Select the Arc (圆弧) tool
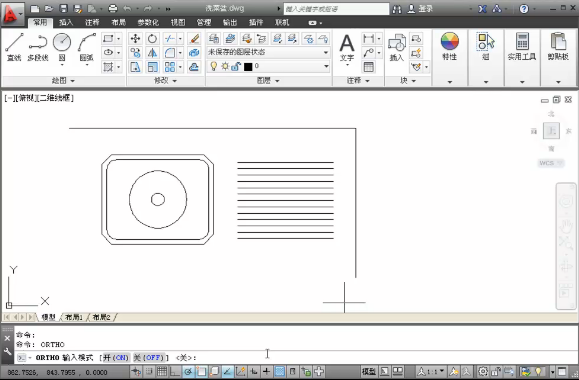Screen dimensions: 579x380 (87, 47)
